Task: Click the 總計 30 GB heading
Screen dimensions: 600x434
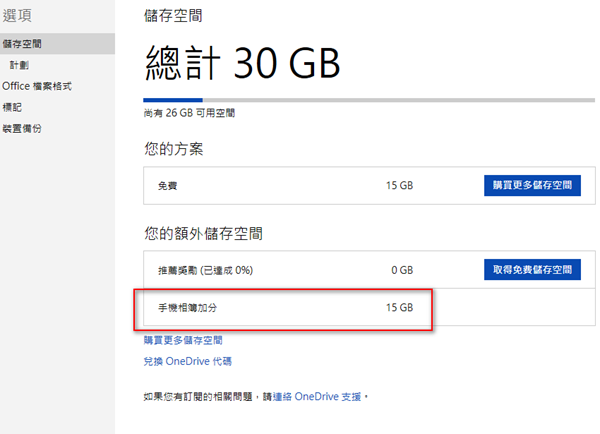Action: (x=243, y=63)
